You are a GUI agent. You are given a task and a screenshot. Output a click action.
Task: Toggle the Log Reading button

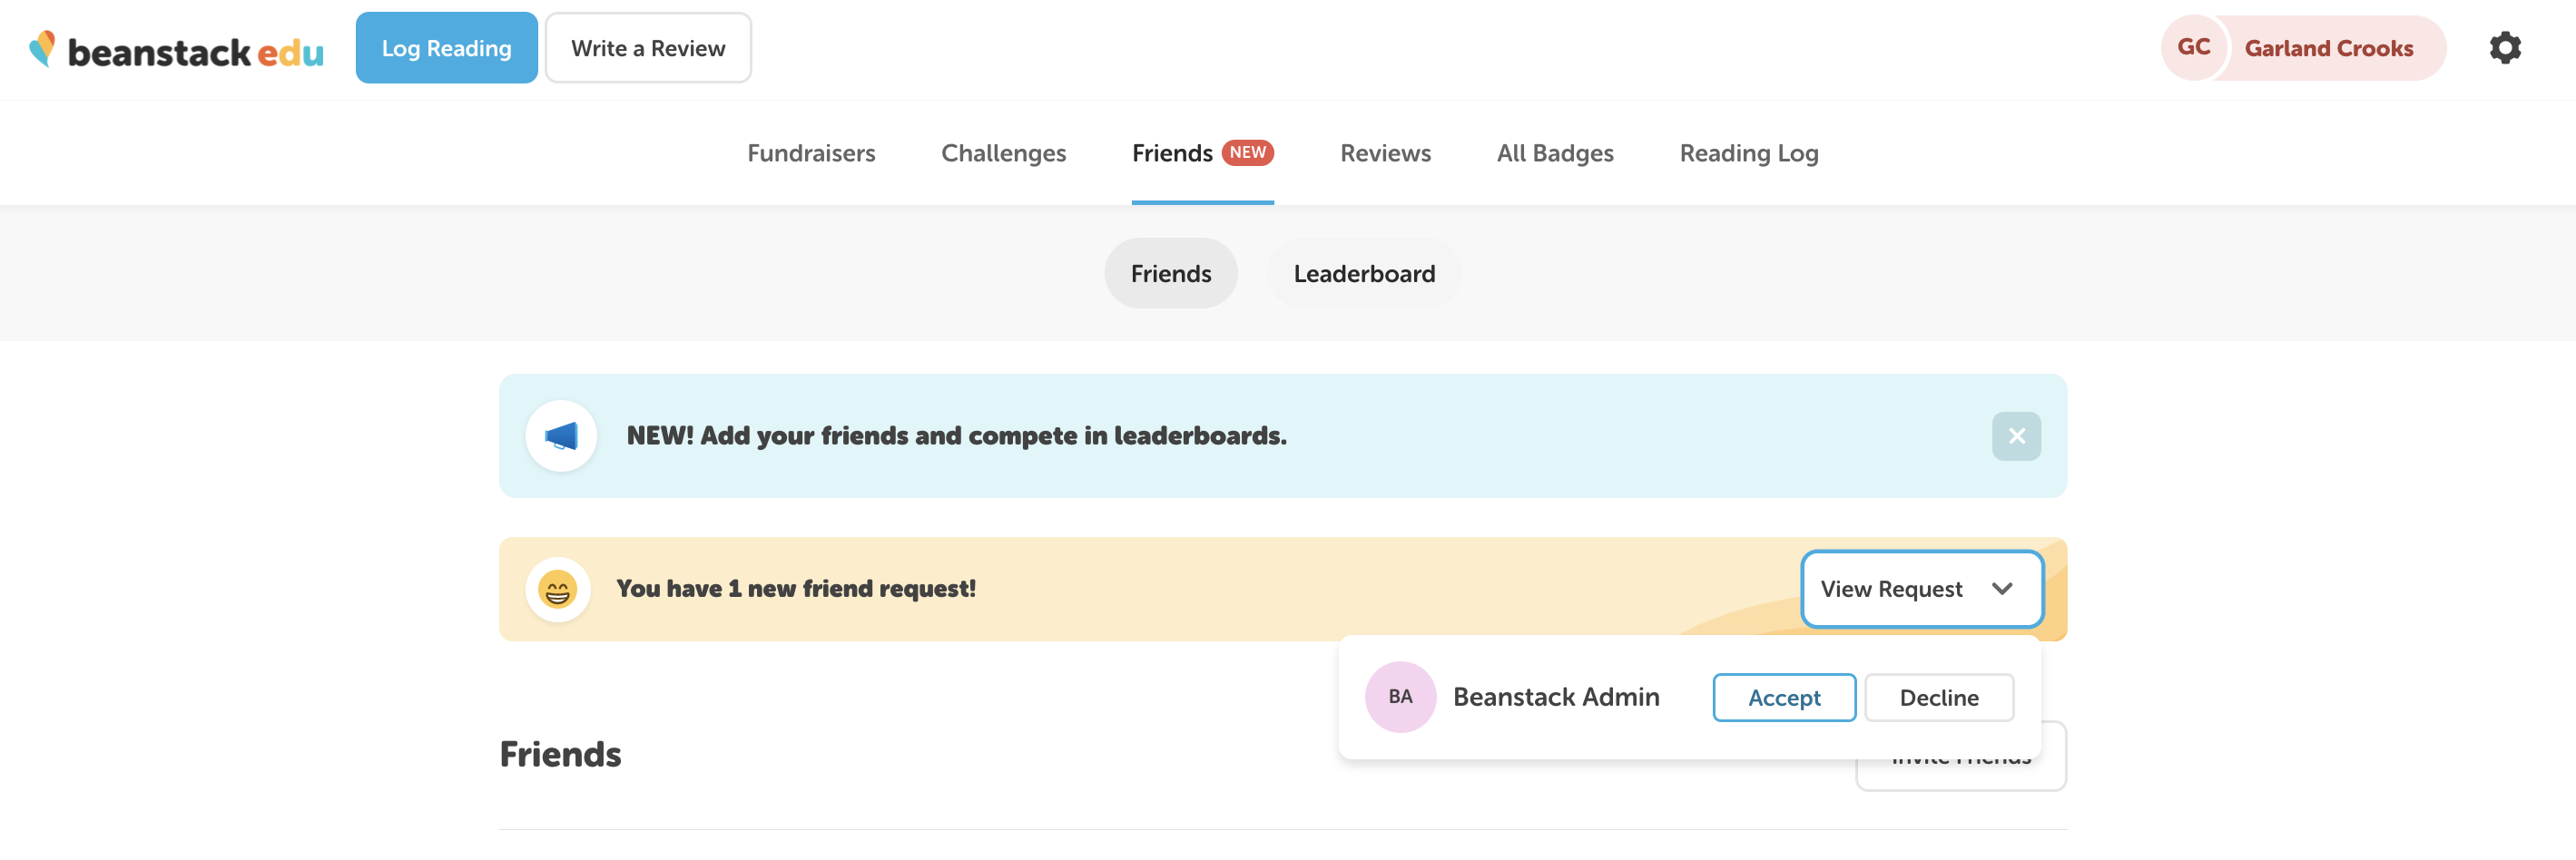pos(446,47)
